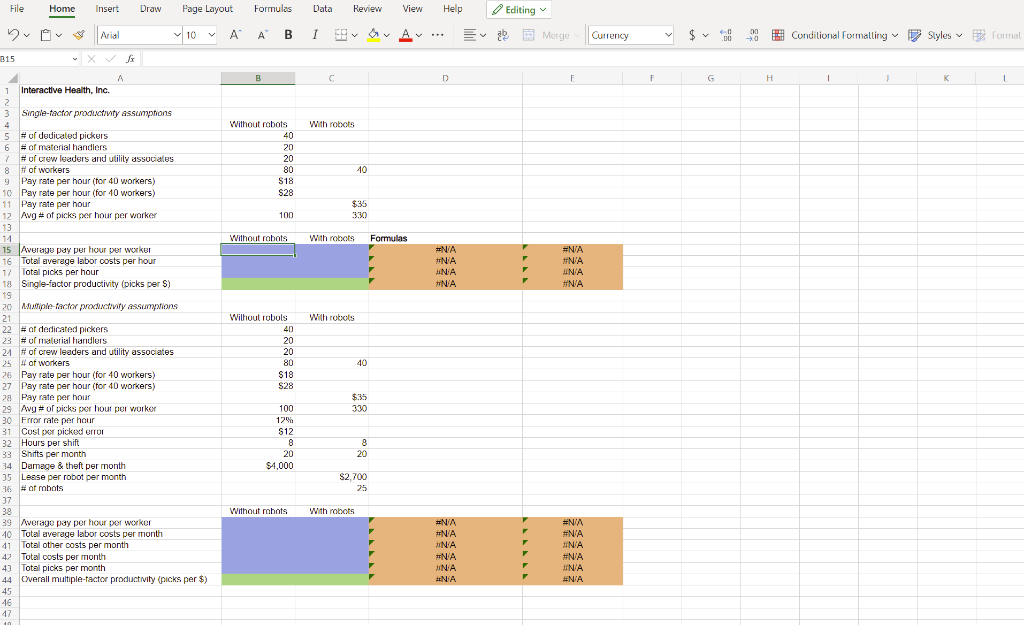1024x625 pixels.
Task: Switch to the Formulas ribbon tab
Action: (274, 9)
